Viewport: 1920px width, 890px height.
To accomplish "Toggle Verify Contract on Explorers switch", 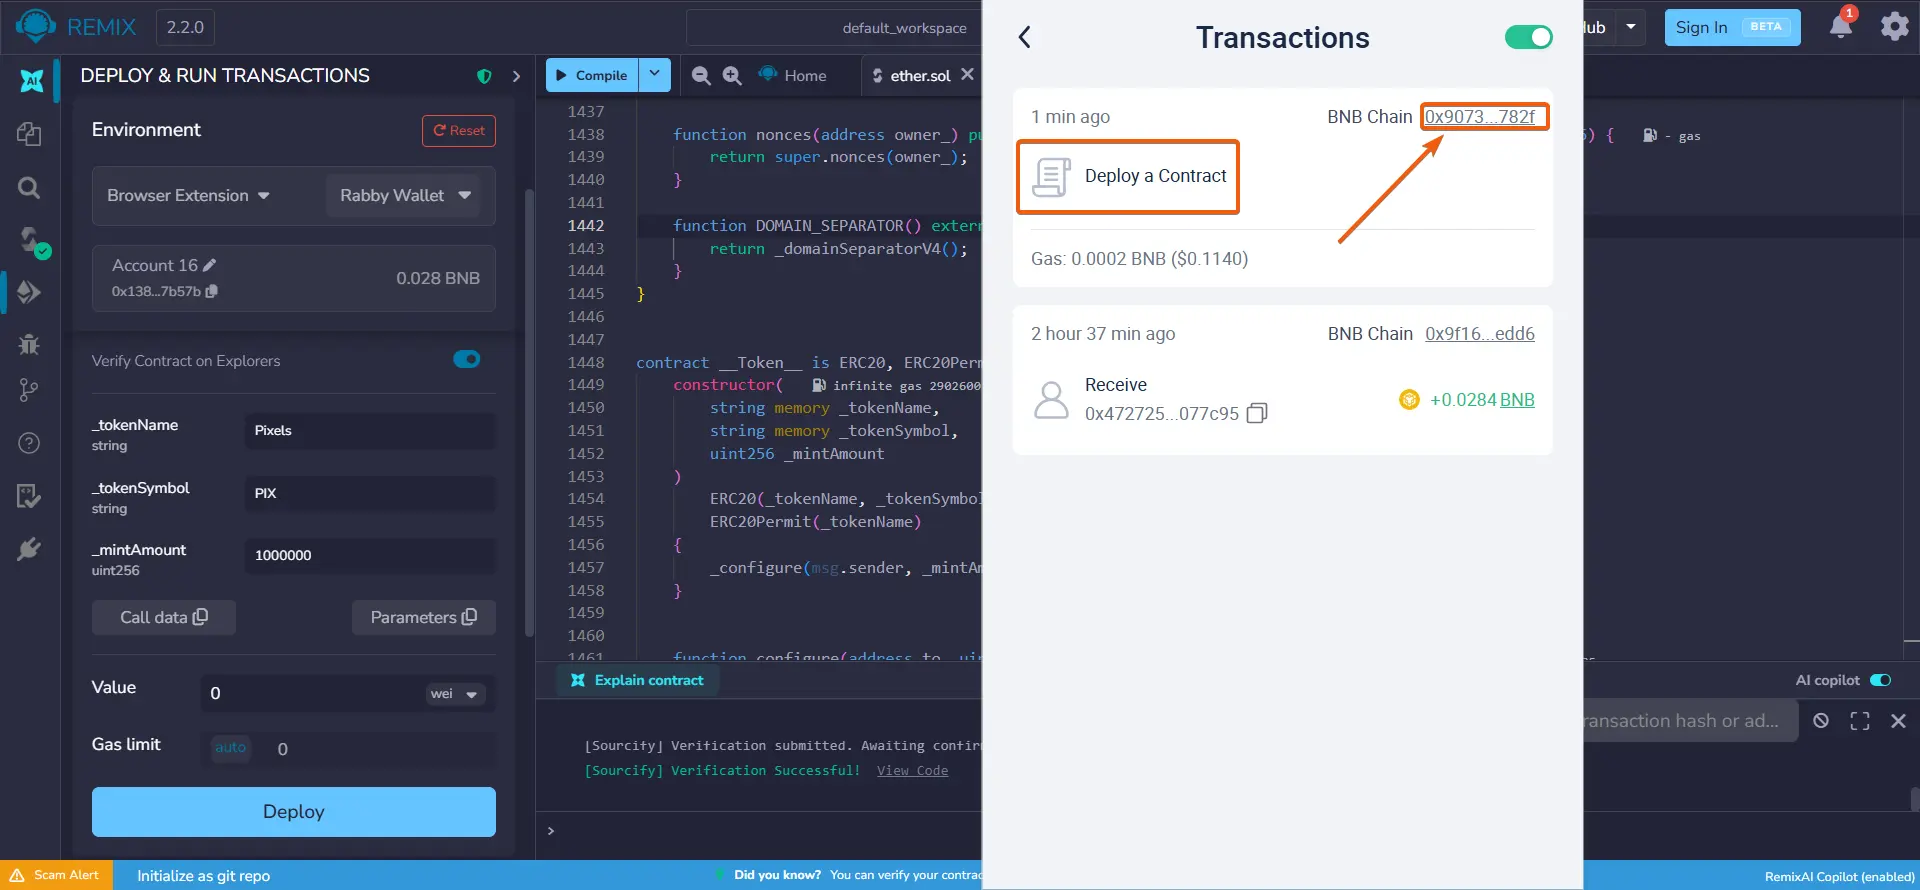I will pos(467,359).
